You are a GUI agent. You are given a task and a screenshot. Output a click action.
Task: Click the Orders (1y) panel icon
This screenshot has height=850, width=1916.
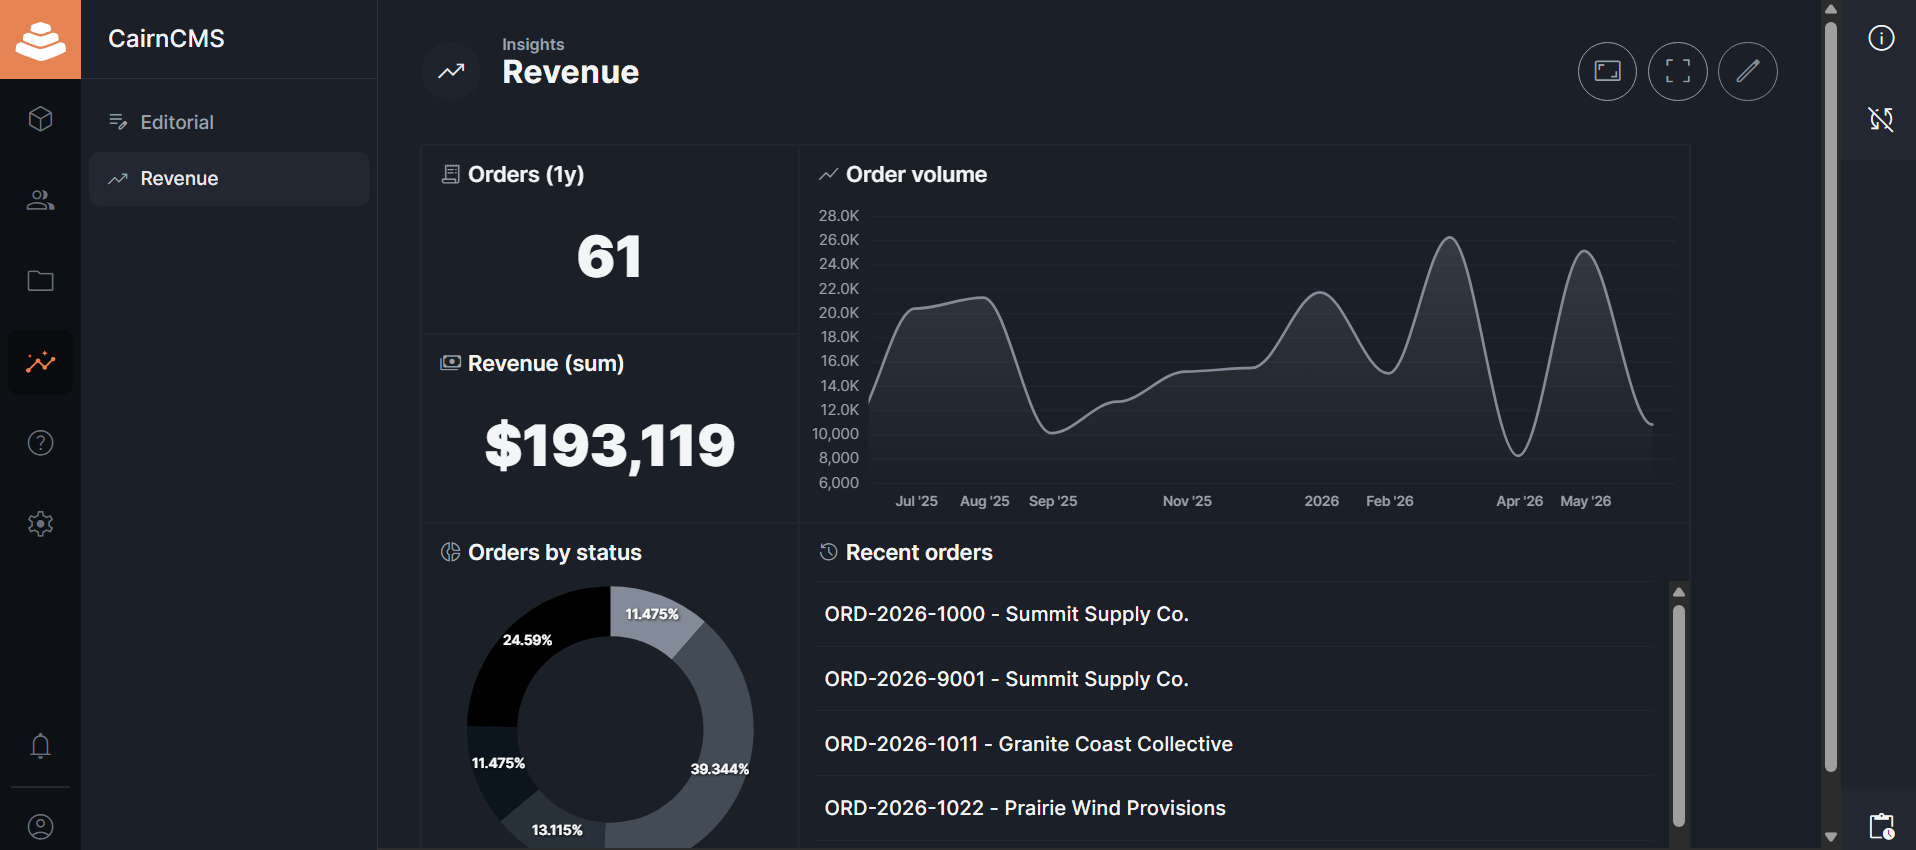click(x=451, y=174)
